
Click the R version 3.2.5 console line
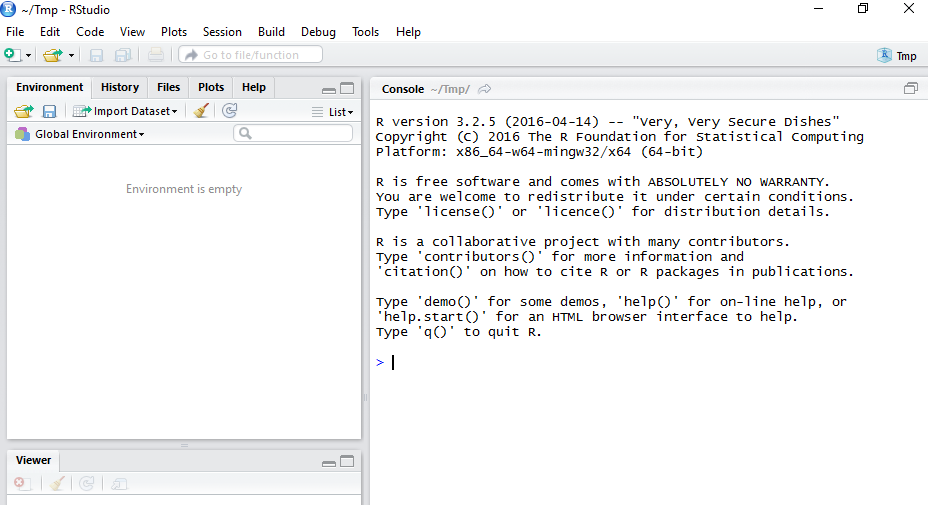click(x=607, y=121)
